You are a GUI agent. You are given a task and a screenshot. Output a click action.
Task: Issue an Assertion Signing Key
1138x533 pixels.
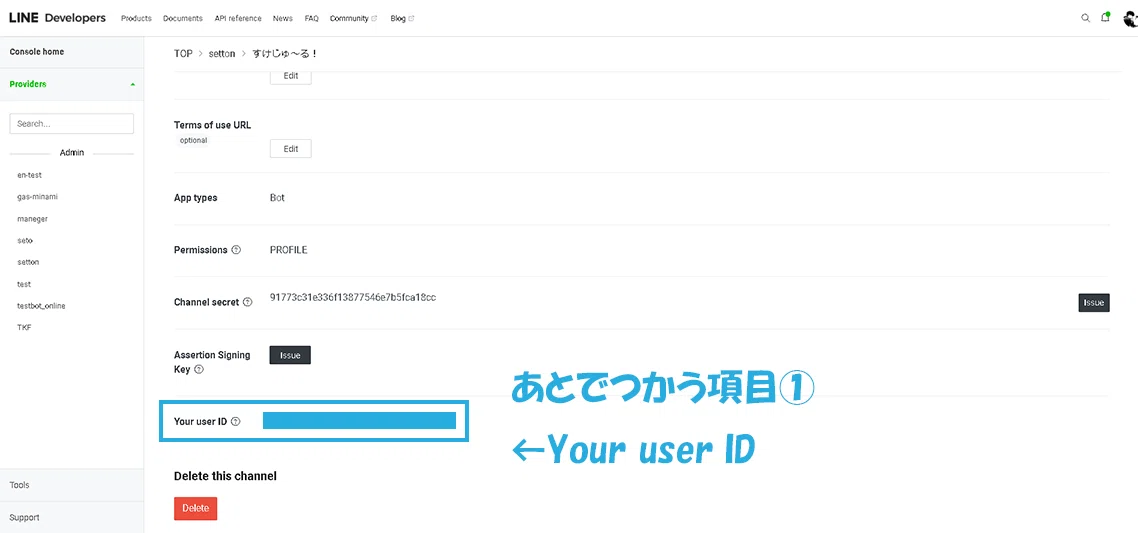290,355
